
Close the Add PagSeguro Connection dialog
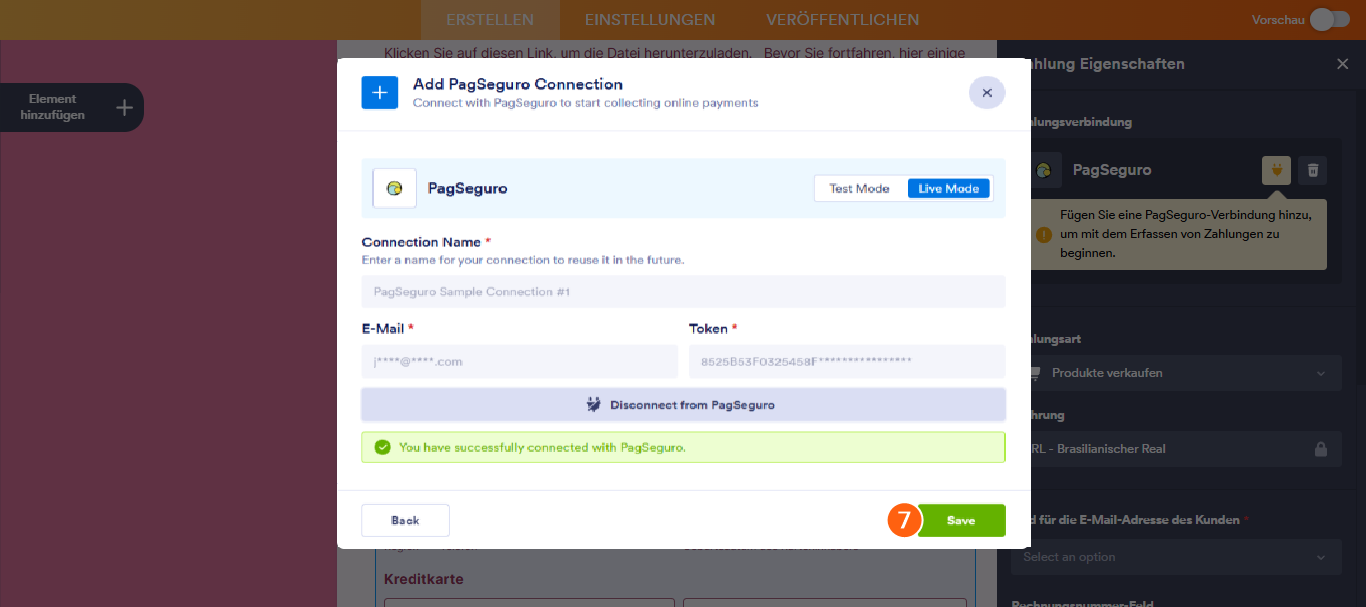tap(987, 93)
